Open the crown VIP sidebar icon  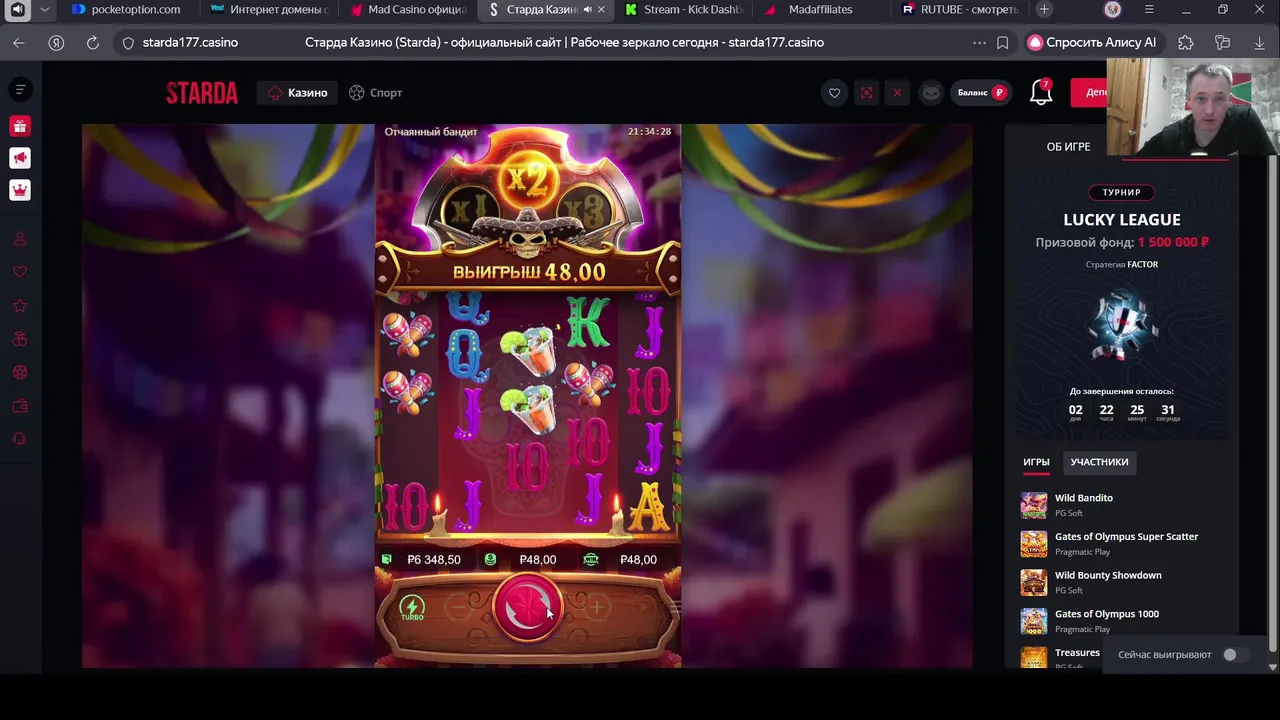pos(20,190)
